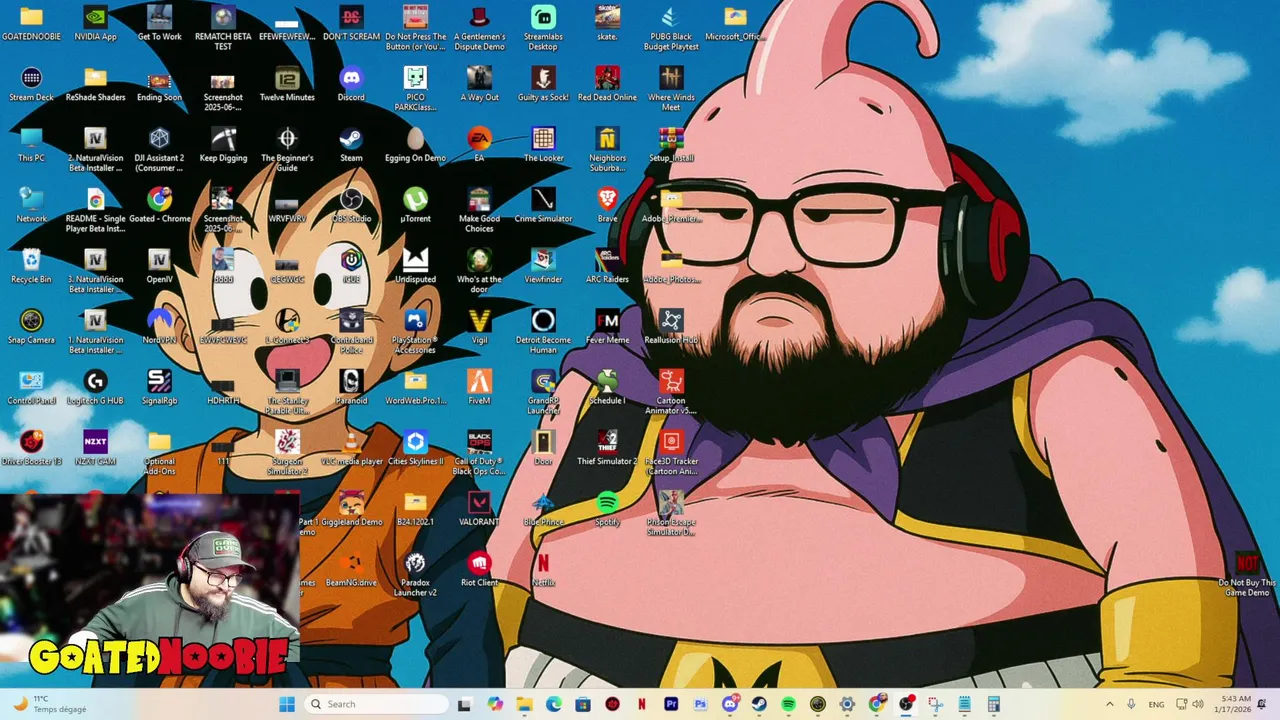
Task: Open Task View from the taskbar
Action: [464, 704]
